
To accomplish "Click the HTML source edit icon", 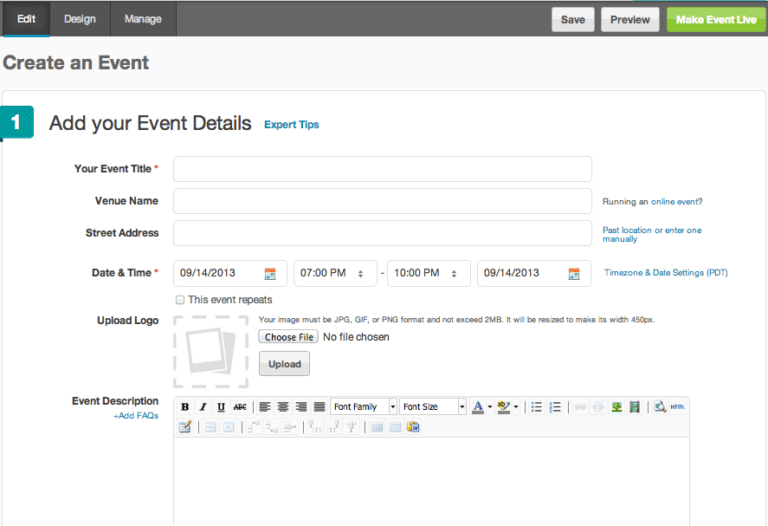I will (678, 407).
